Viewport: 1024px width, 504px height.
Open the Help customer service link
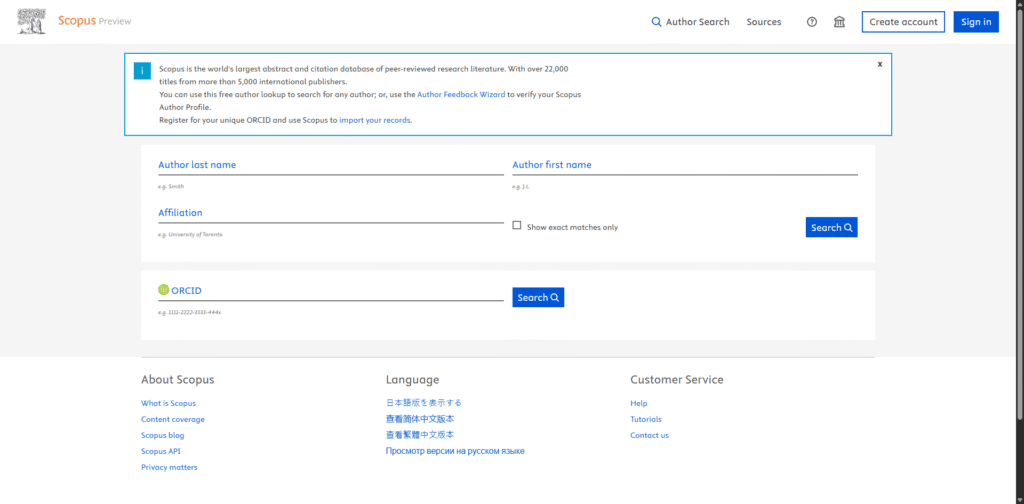(639, 403)
